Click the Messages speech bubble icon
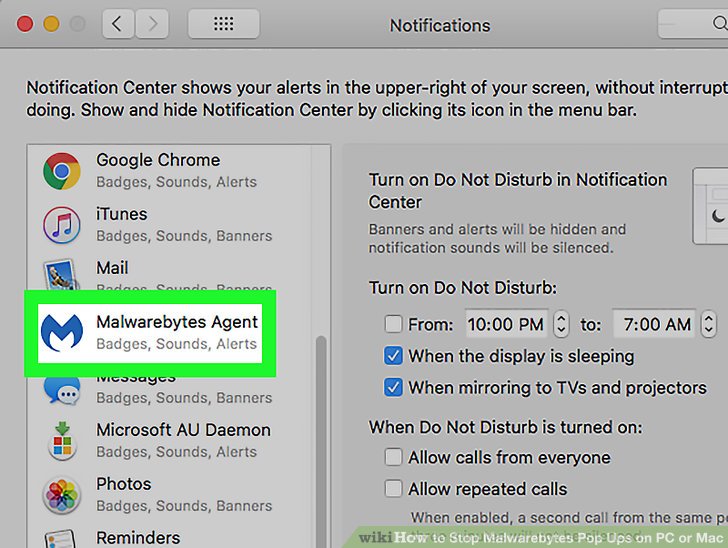The image size is (728, 548). pos(62,390)
